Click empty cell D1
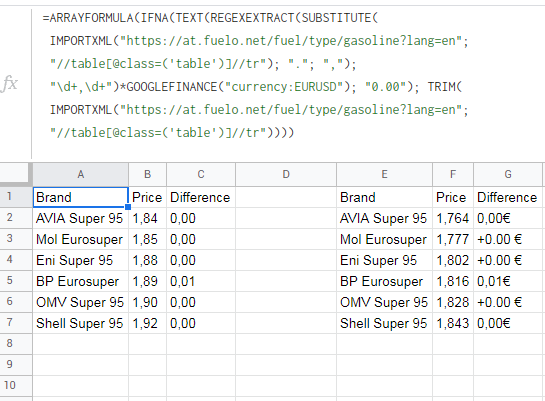The width and height of the screenshot is (545, 401). pos(286,197)
